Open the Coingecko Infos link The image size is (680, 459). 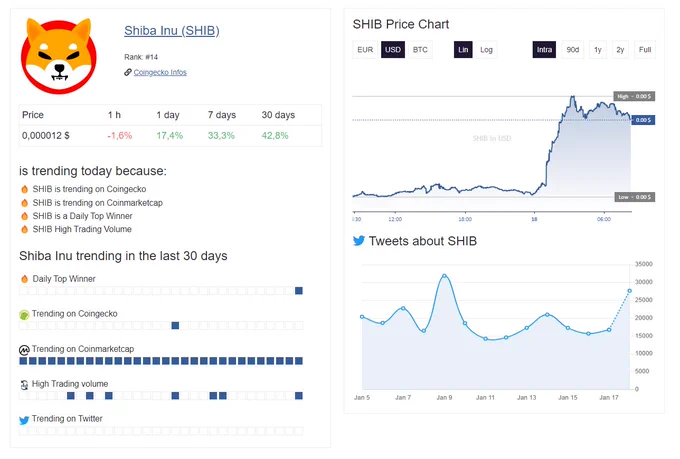tap(160, 72)
